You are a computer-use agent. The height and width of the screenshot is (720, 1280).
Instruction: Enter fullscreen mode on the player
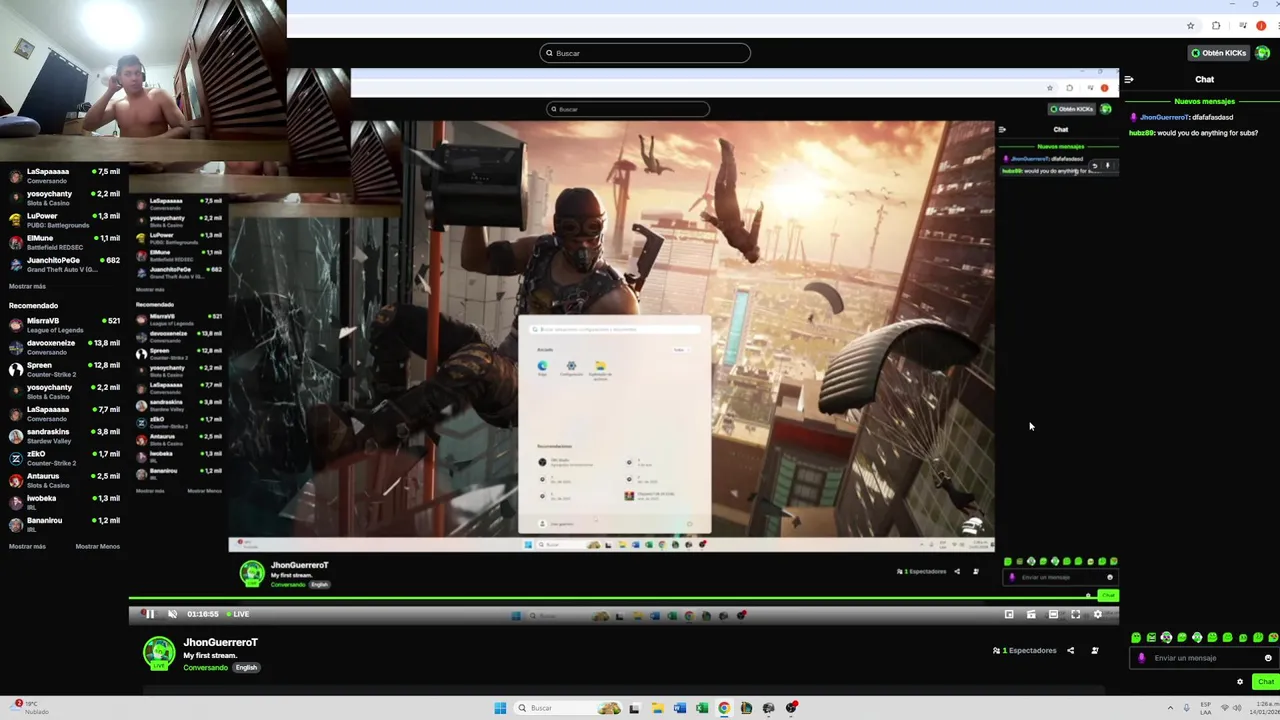(x=1075, y=614)
